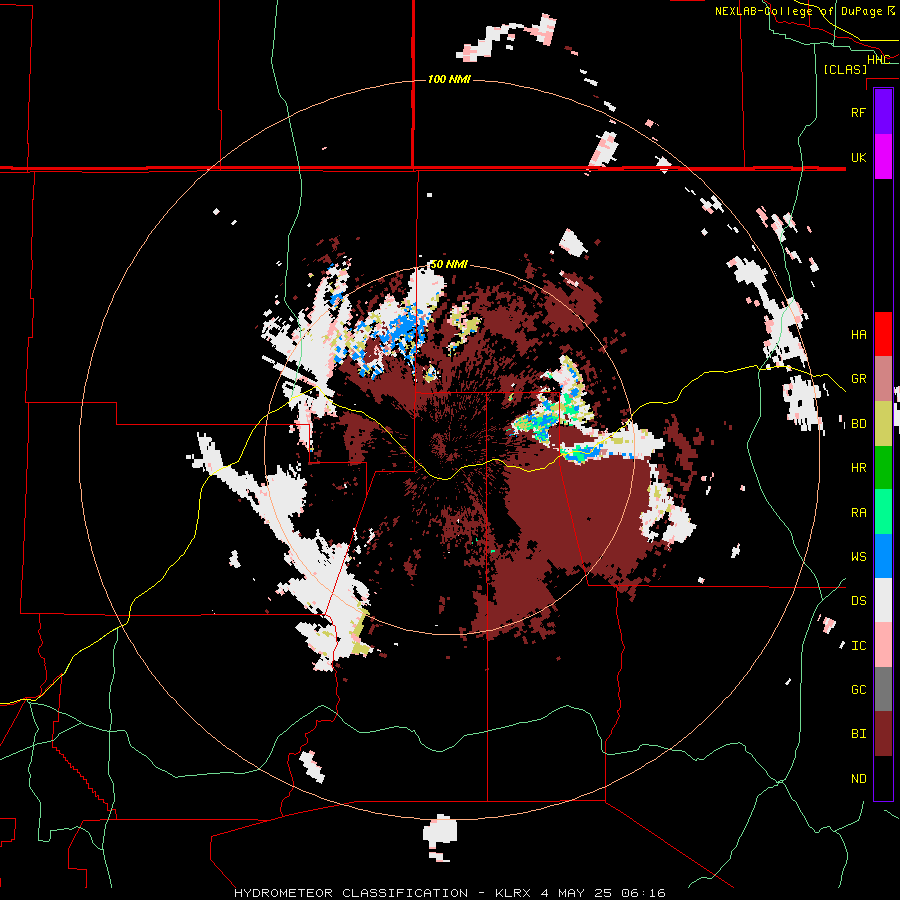Click the NEXLAB-College of DuPage credit text
Viewport: 900px width, 900px height.
pos(798,11)
